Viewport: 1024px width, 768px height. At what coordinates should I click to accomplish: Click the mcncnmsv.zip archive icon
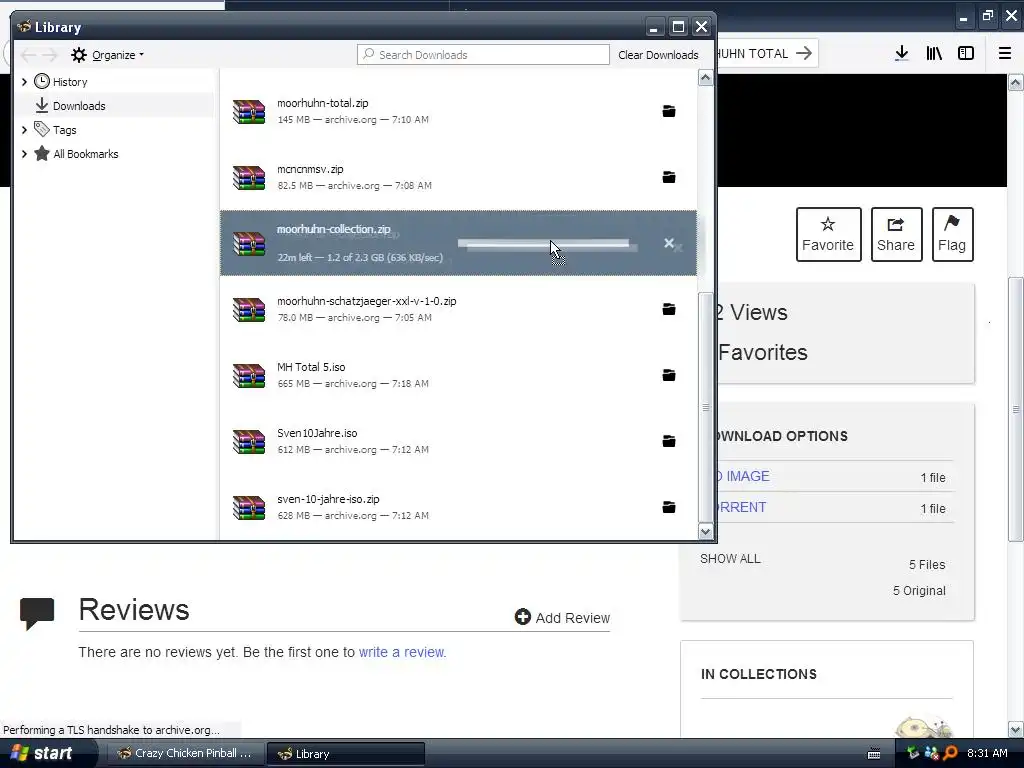pos(249,177)
